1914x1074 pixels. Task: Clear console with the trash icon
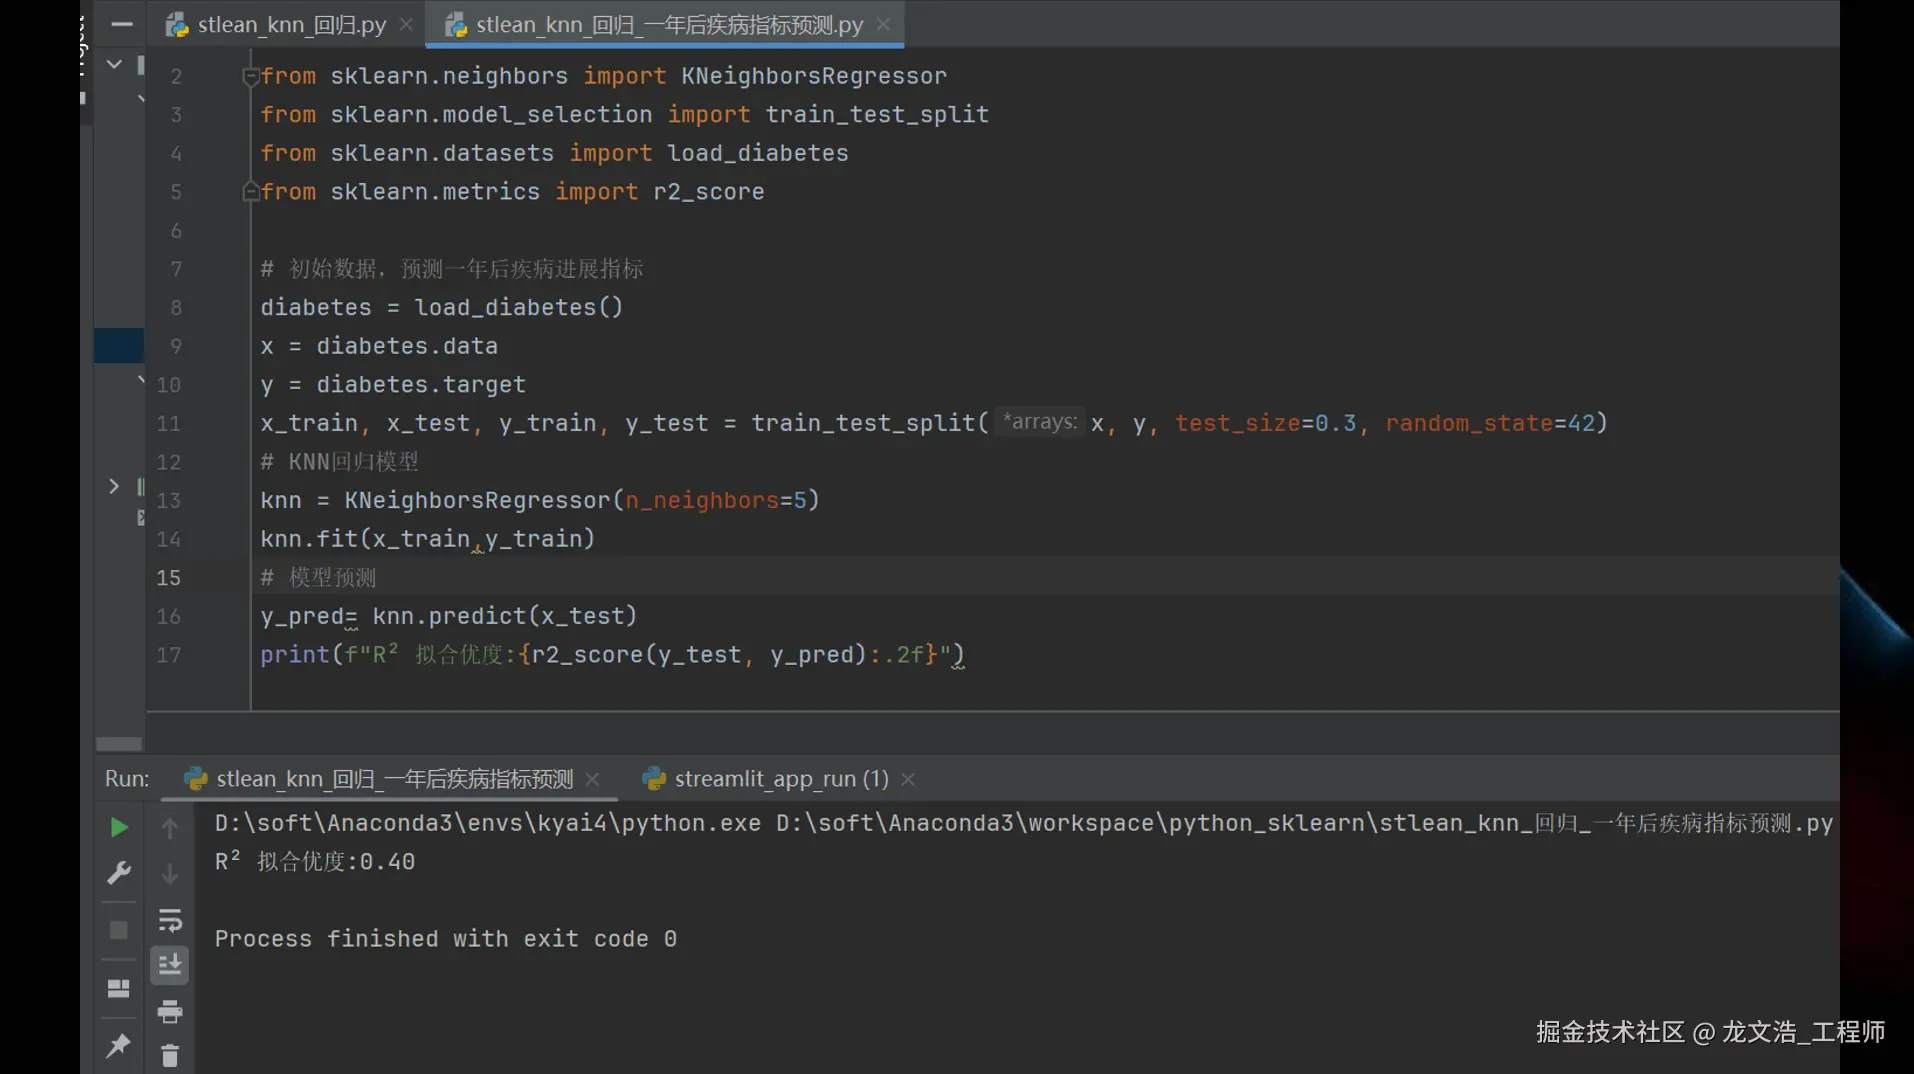click(x=170, y=1055)
